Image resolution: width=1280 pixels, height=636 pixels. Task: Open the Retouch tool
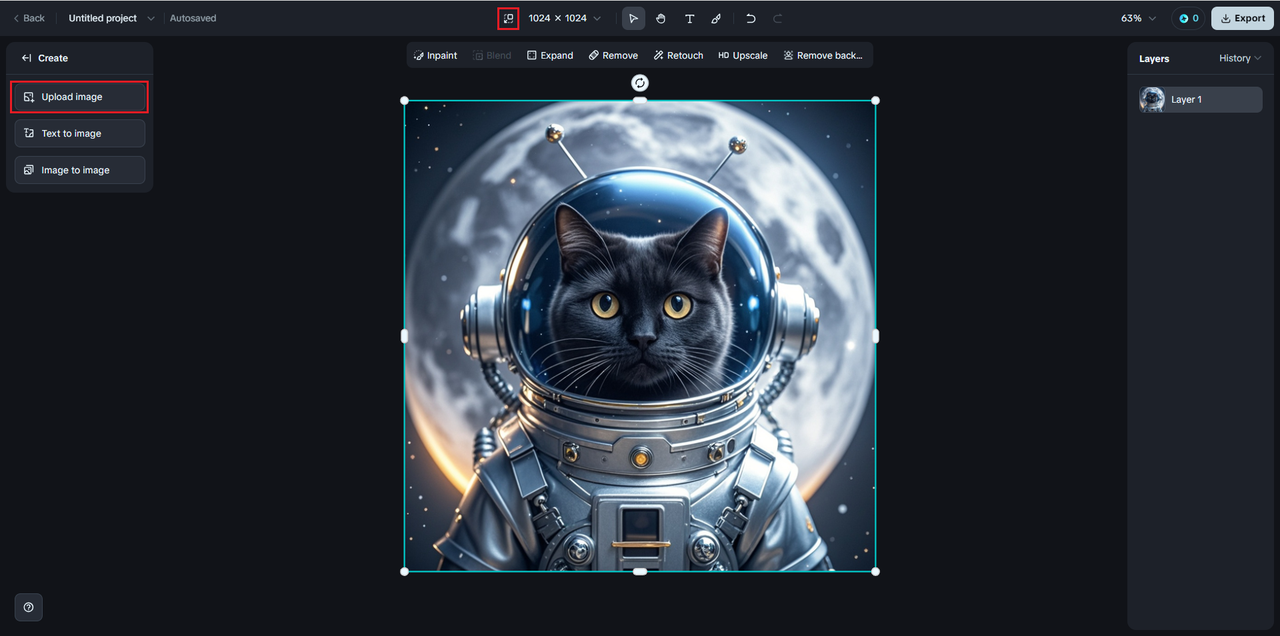tap(678, 55)
